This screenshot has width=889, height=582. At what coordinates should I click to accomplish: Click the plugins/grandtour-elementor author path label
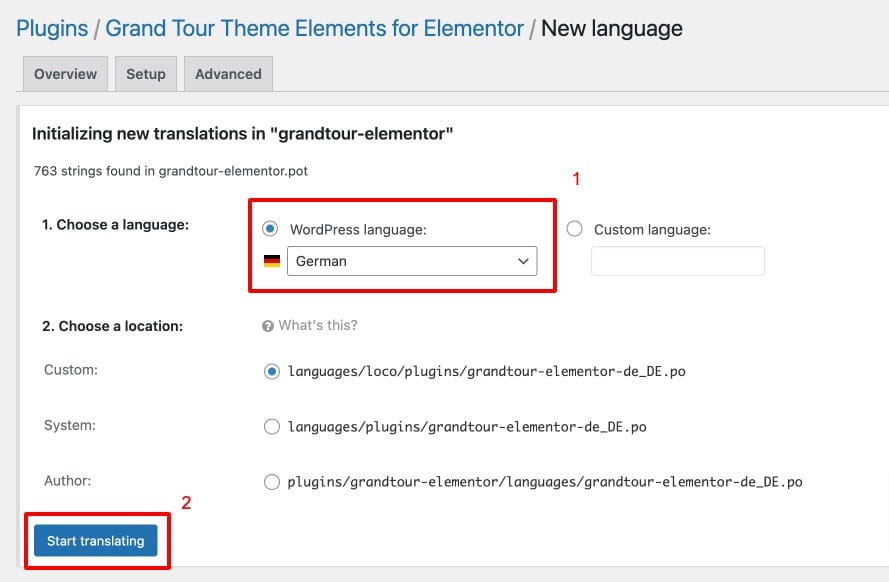click(544, 482)
